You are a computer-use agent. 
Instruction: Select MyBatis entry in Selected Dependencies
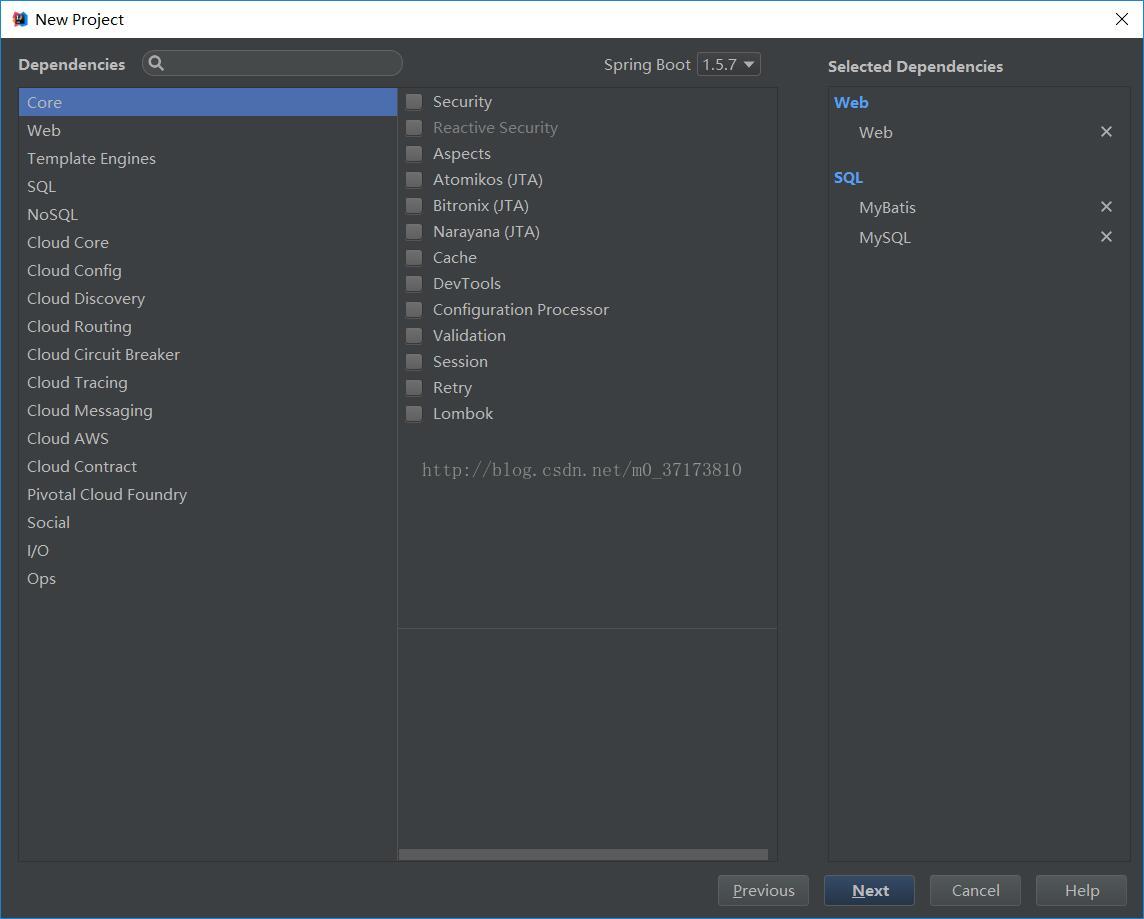click(x=887, y=208)
